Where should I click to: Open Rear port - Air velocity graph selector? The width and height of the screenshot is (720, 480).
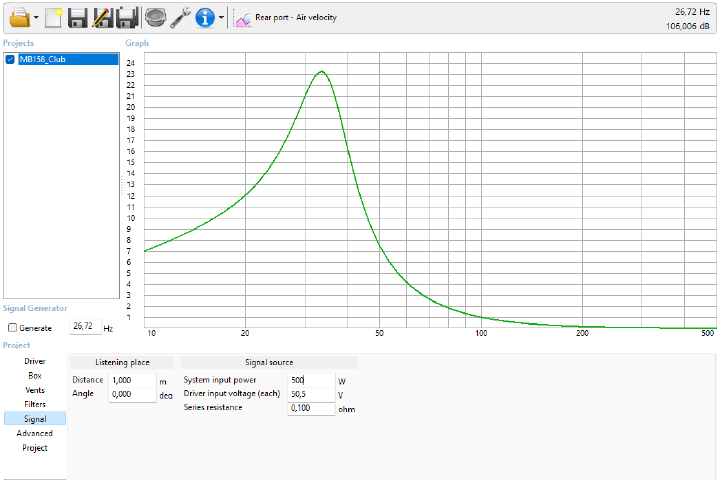[296, 17]
